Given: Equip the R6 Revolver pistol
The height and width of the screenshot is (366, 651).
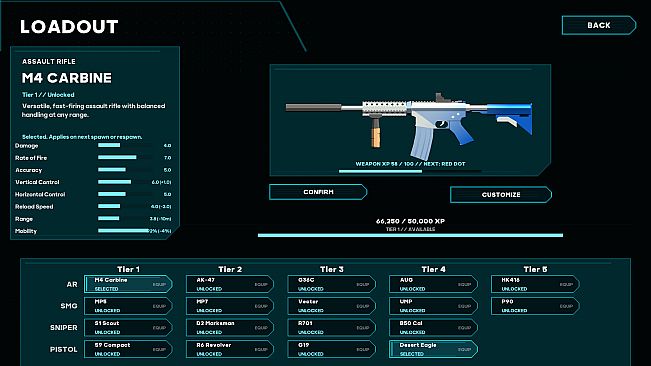Looking at the screenshot, I should coord(230,349).
